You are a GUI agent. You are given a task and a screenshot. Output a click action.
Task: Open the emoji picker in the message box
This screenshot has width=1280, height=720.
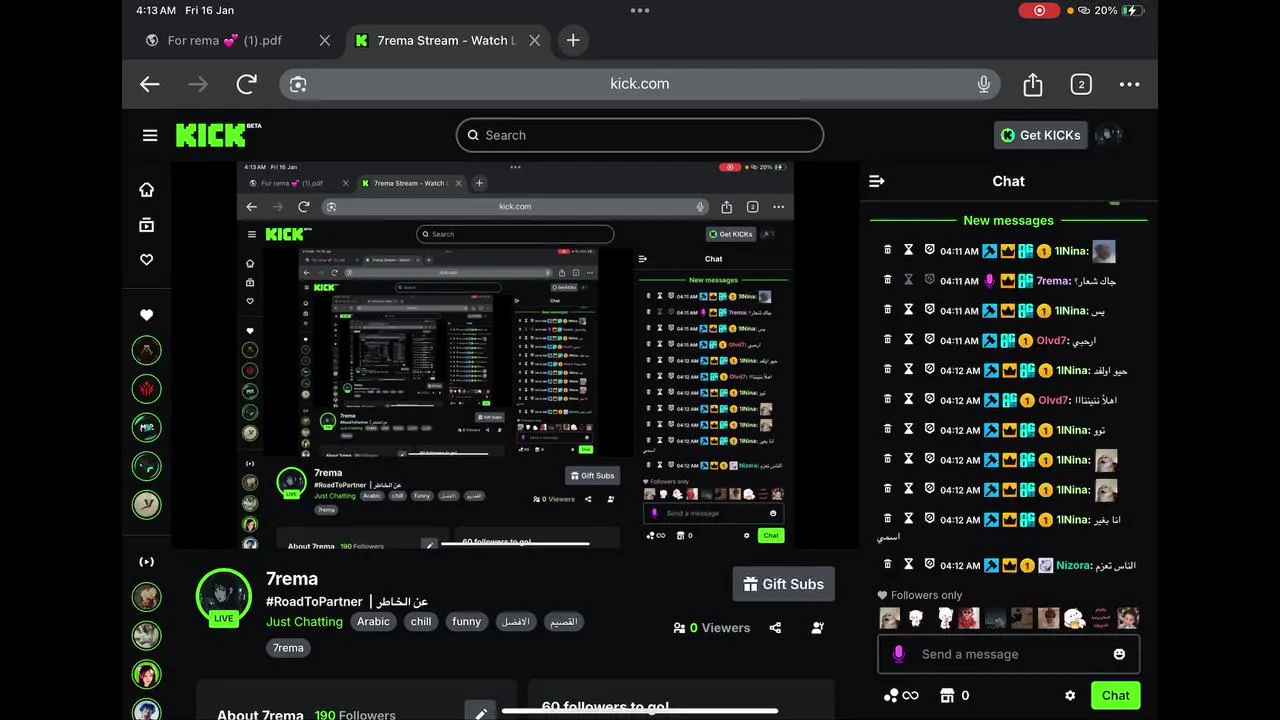(1119, 654)
